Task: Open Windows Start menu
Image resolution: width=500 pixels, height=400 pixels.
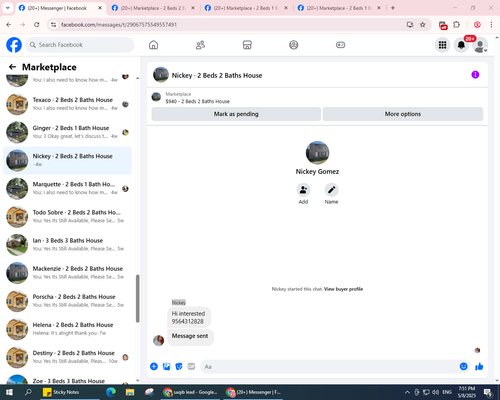Action: [x=9, y=392]
